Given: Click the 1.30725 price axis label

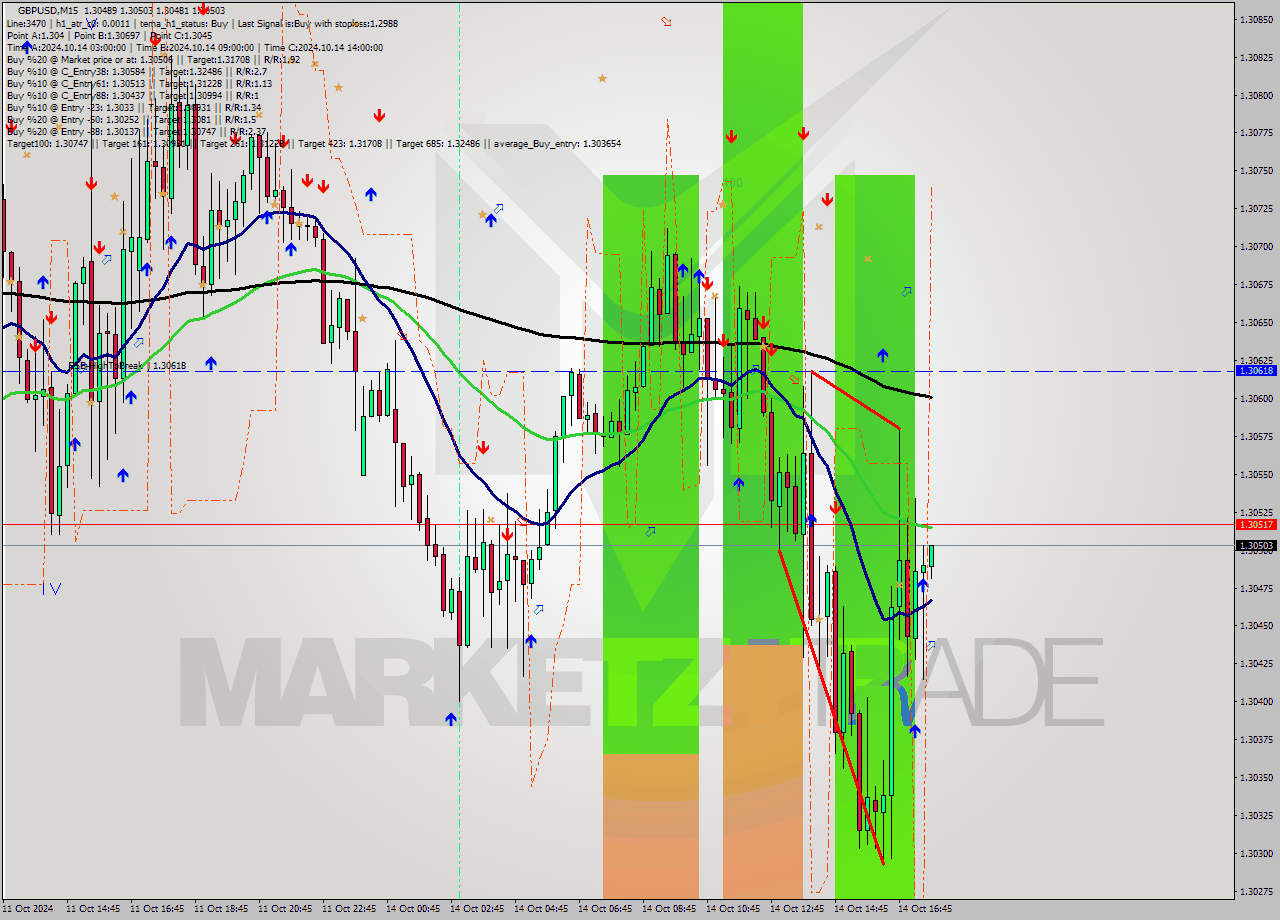Looking at the screenshot, I should [x=1256, y=208].
